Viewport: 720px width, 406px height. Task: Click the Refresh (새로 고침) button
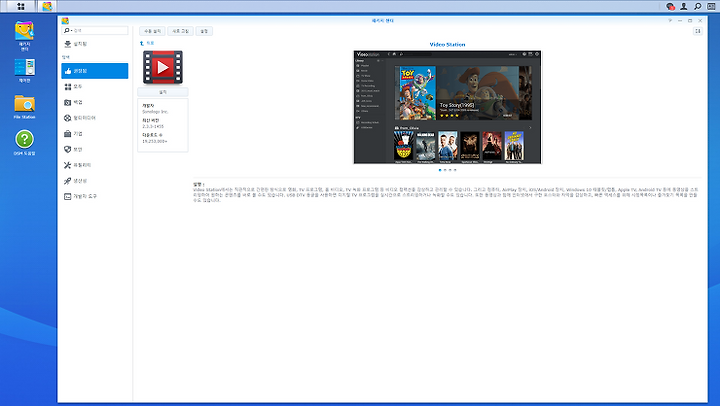tap(180, 31)
